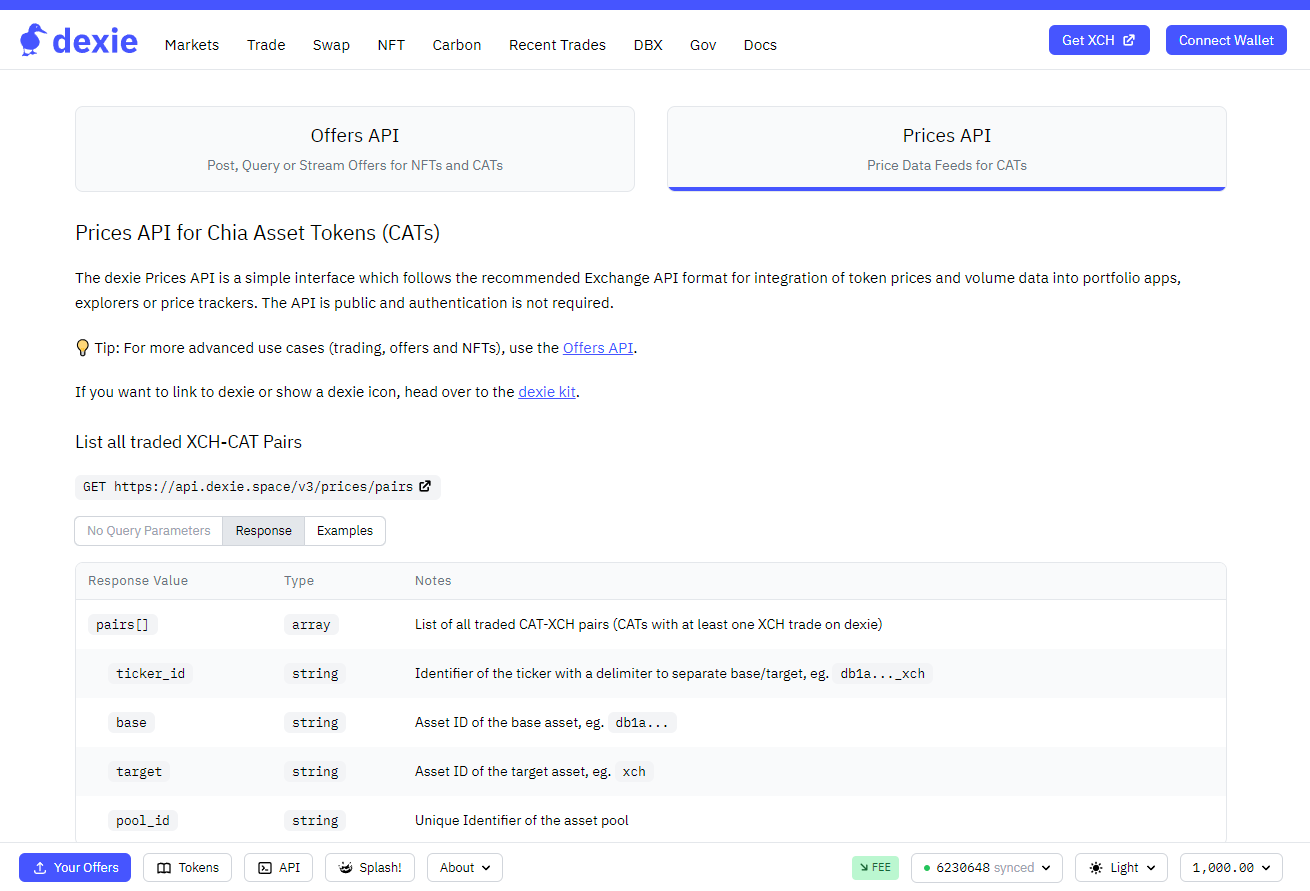Viewport: 1310px width, 891px height.
Task: Open the Swap page
Action: point(331,45)
